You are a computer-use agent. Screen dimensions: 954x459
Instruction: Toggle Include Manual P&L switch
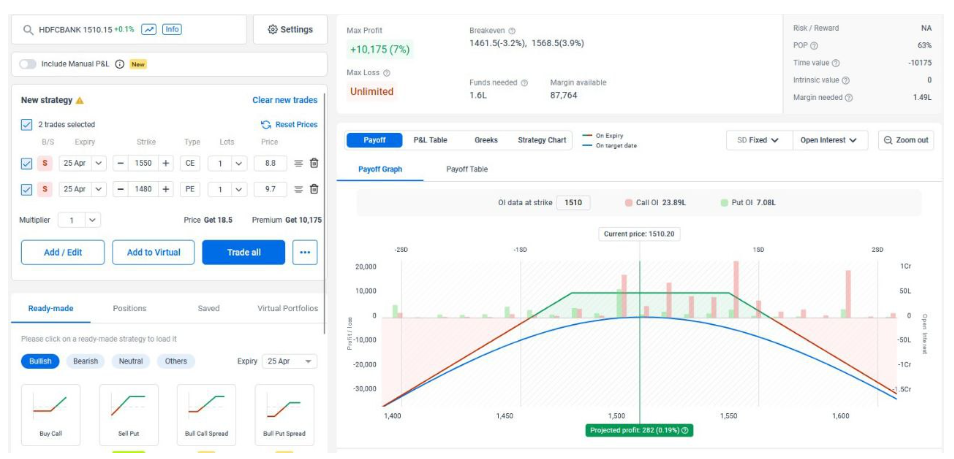pos(28,64)
